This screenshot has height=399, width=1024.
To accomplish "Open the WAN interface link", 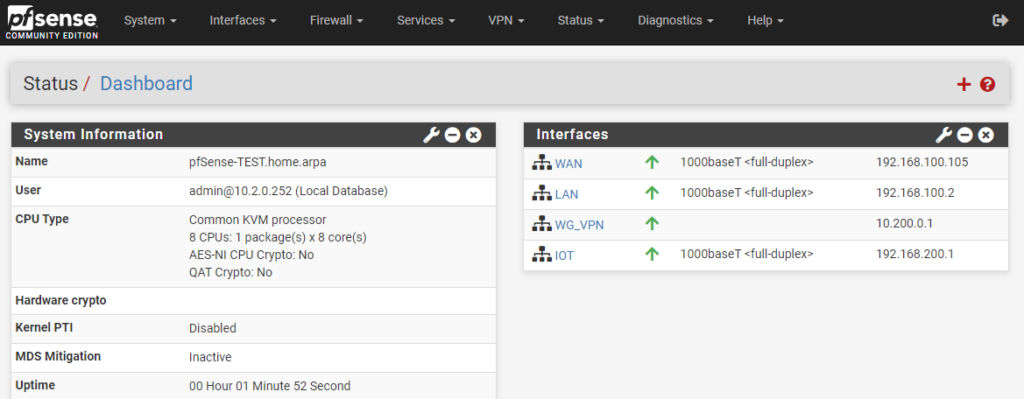I will 569,163.
